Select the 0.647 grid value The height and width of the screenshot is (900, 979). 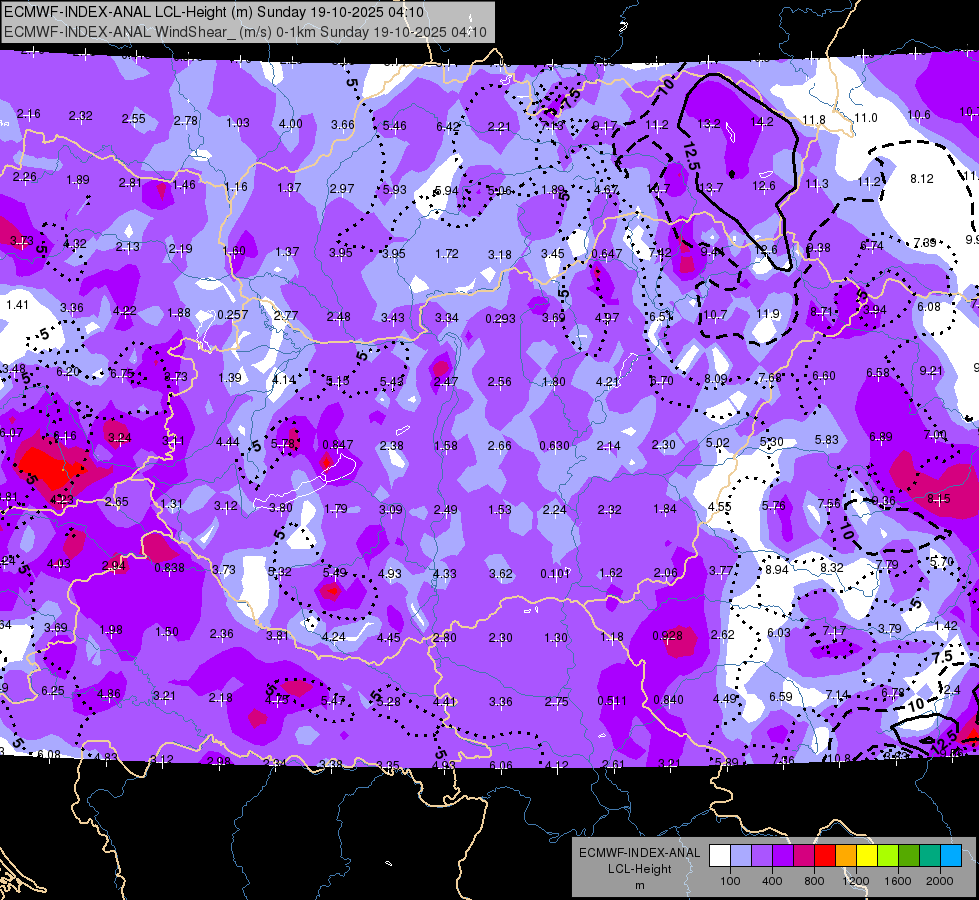pyautogui.click(x=606, y=253)
